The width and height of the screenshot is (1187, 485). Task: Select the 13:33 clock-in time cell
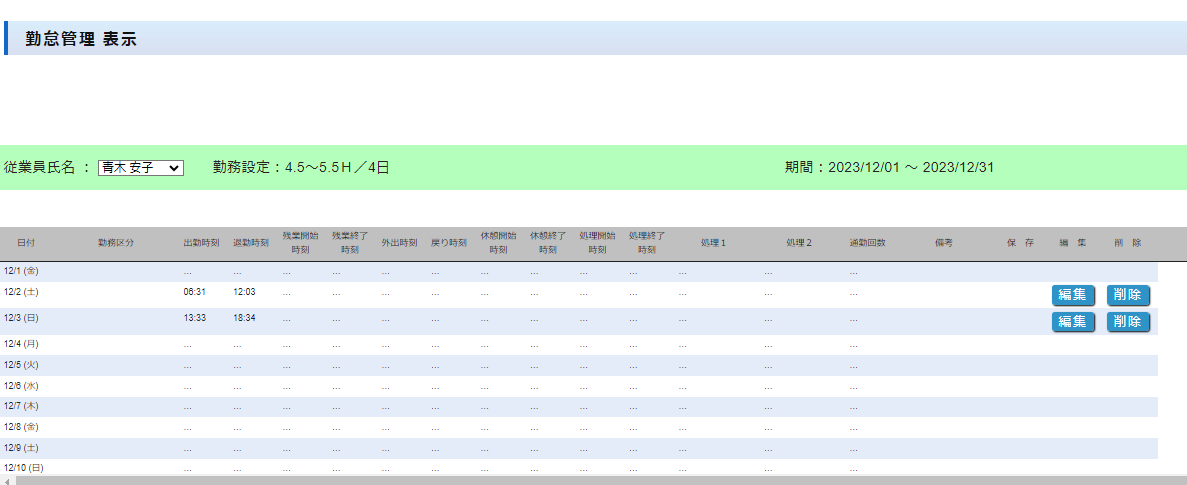pyautogui.click(x=194, y=318)
